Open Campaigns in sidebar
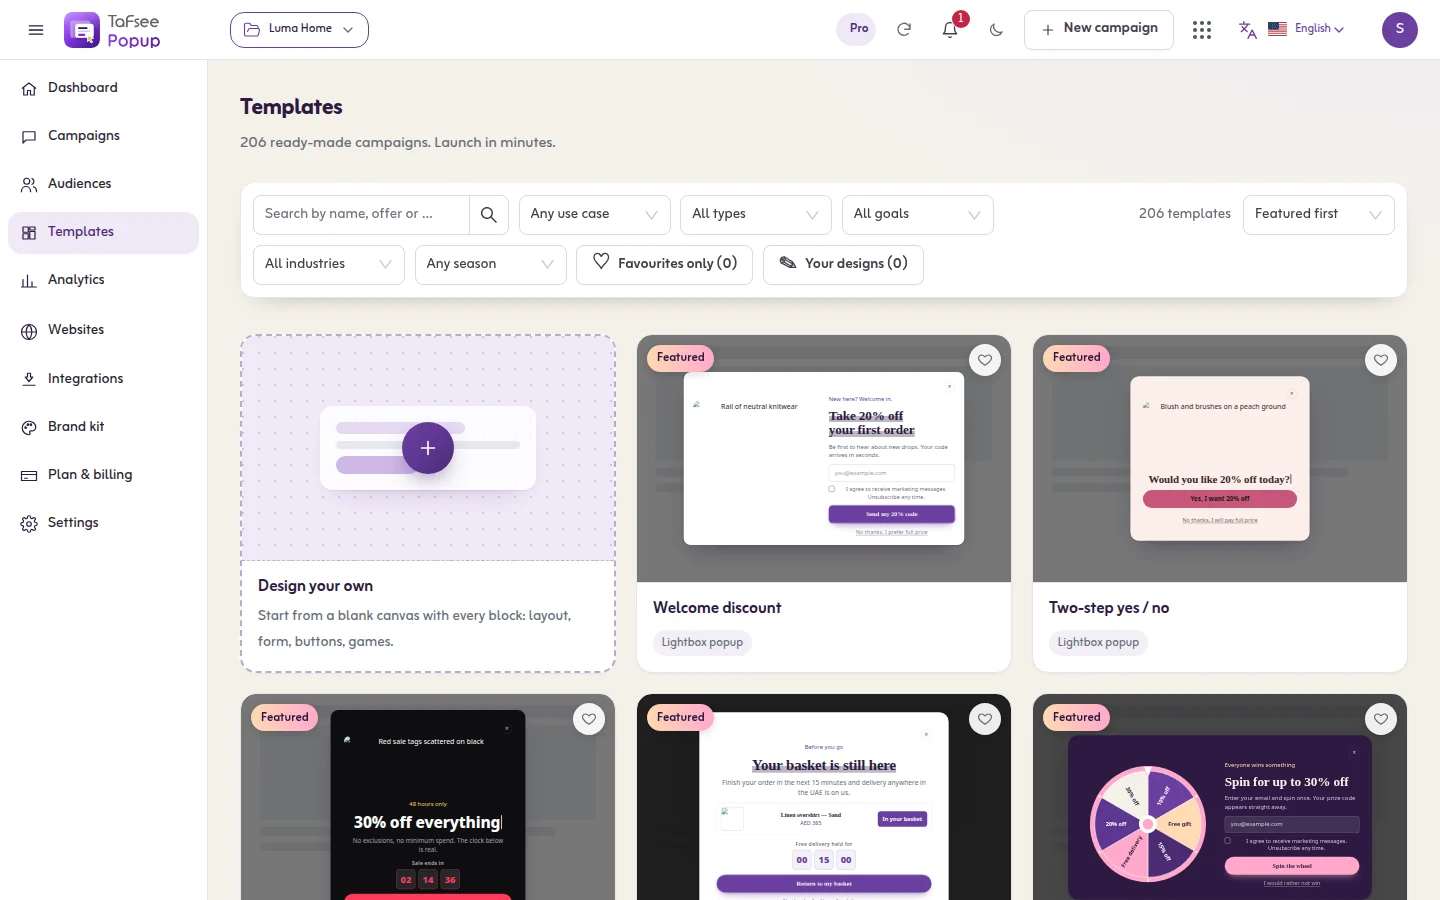The width and height of the screenshot is (1440, 900). [x=103, y=136]
